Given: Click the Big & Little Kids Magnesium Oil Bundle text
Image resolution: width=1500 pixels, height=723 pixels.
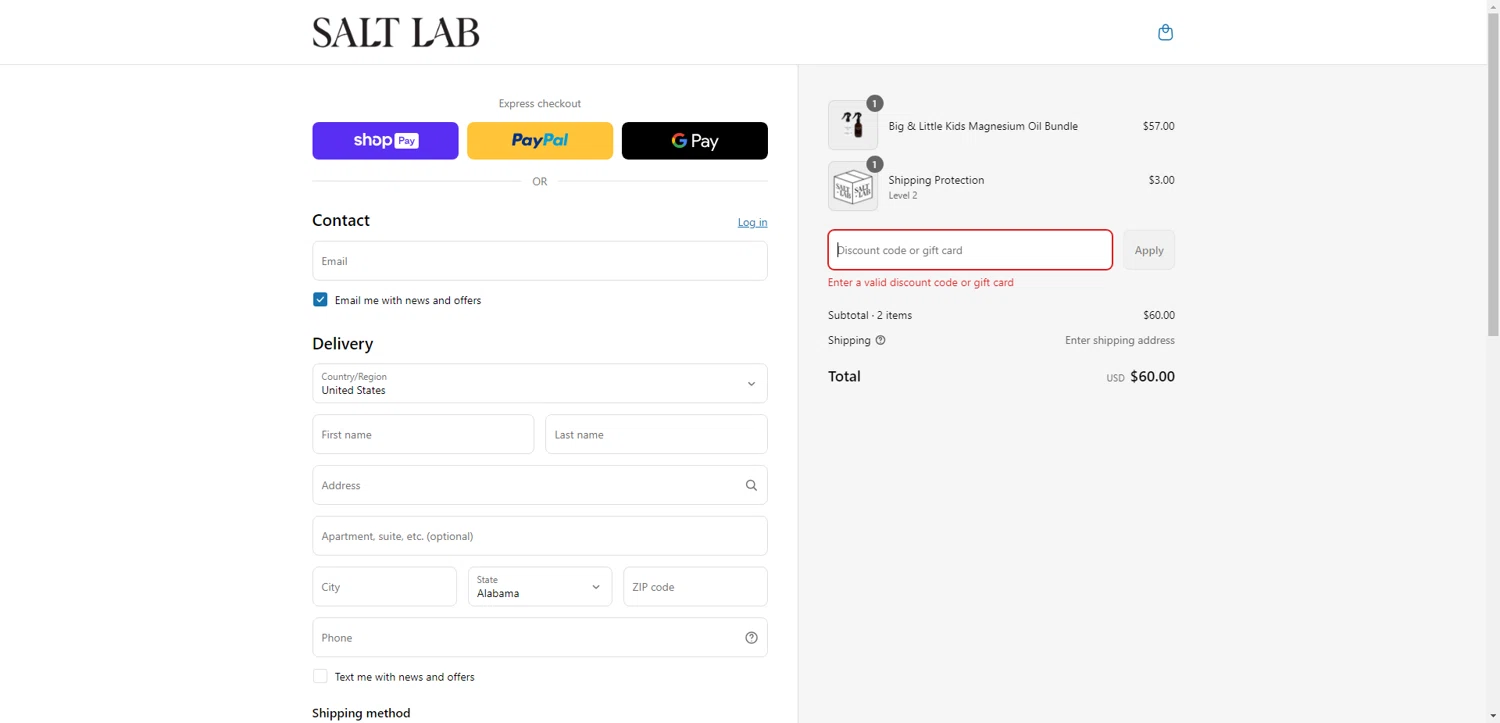Looking at the screenshot, I should point(983,126).
